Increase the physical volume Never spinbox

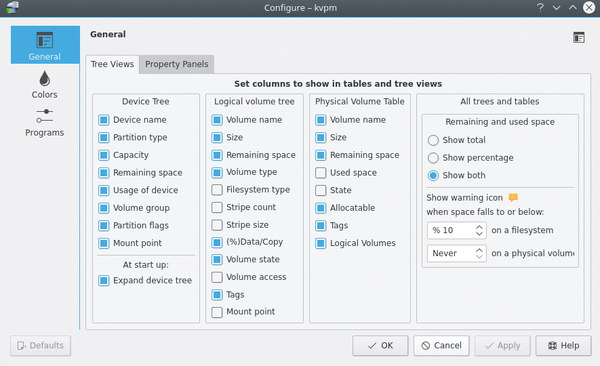[x=479, y=250]
